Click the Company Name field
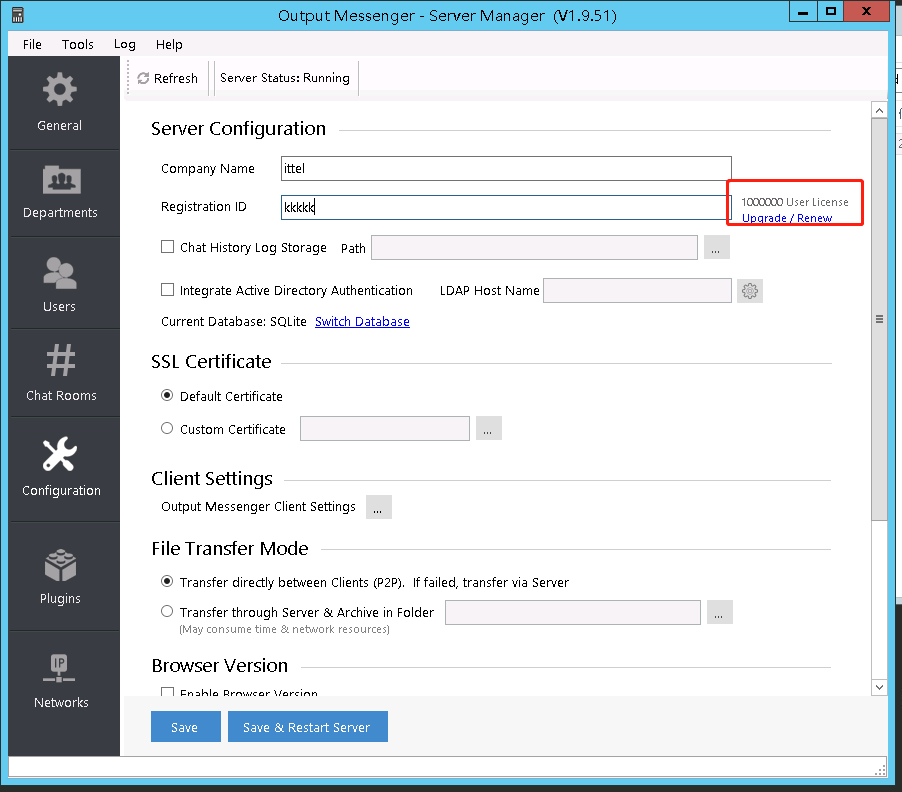902x792 pixels. click(506, 169)
